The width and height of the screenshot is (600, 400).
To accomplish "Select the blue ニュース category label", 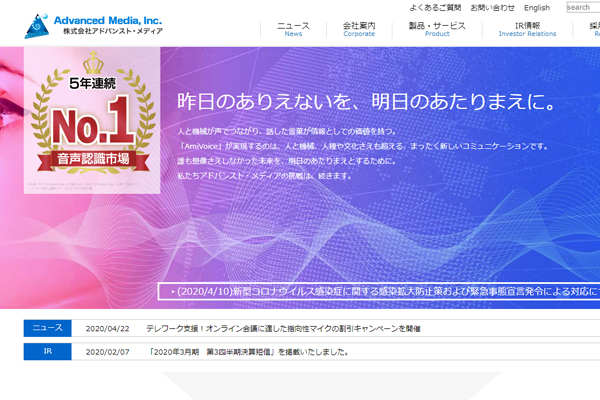I will (x=47, y=328).
